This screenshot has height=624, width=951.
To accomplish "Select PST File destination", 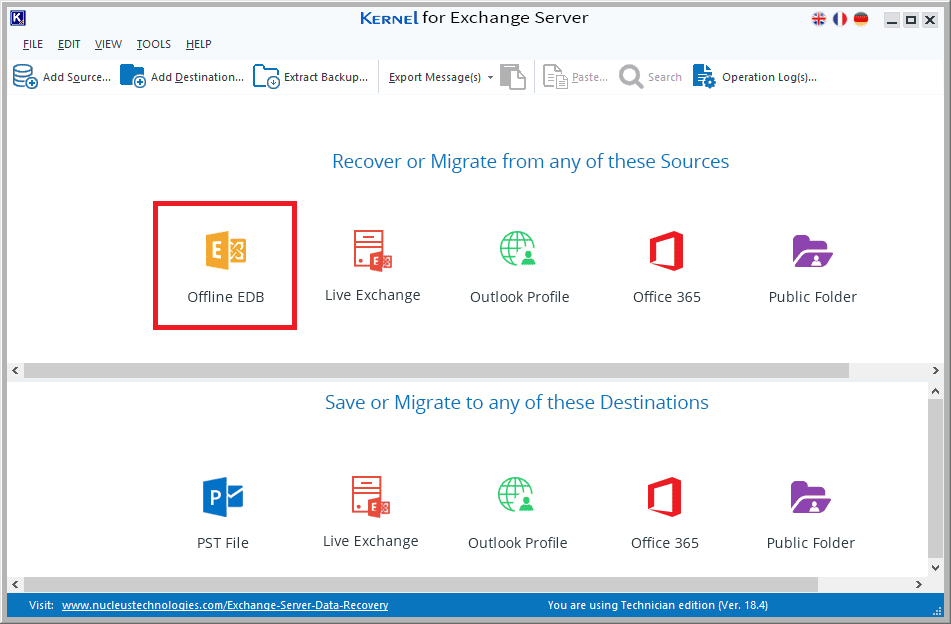I will (223, 513).
